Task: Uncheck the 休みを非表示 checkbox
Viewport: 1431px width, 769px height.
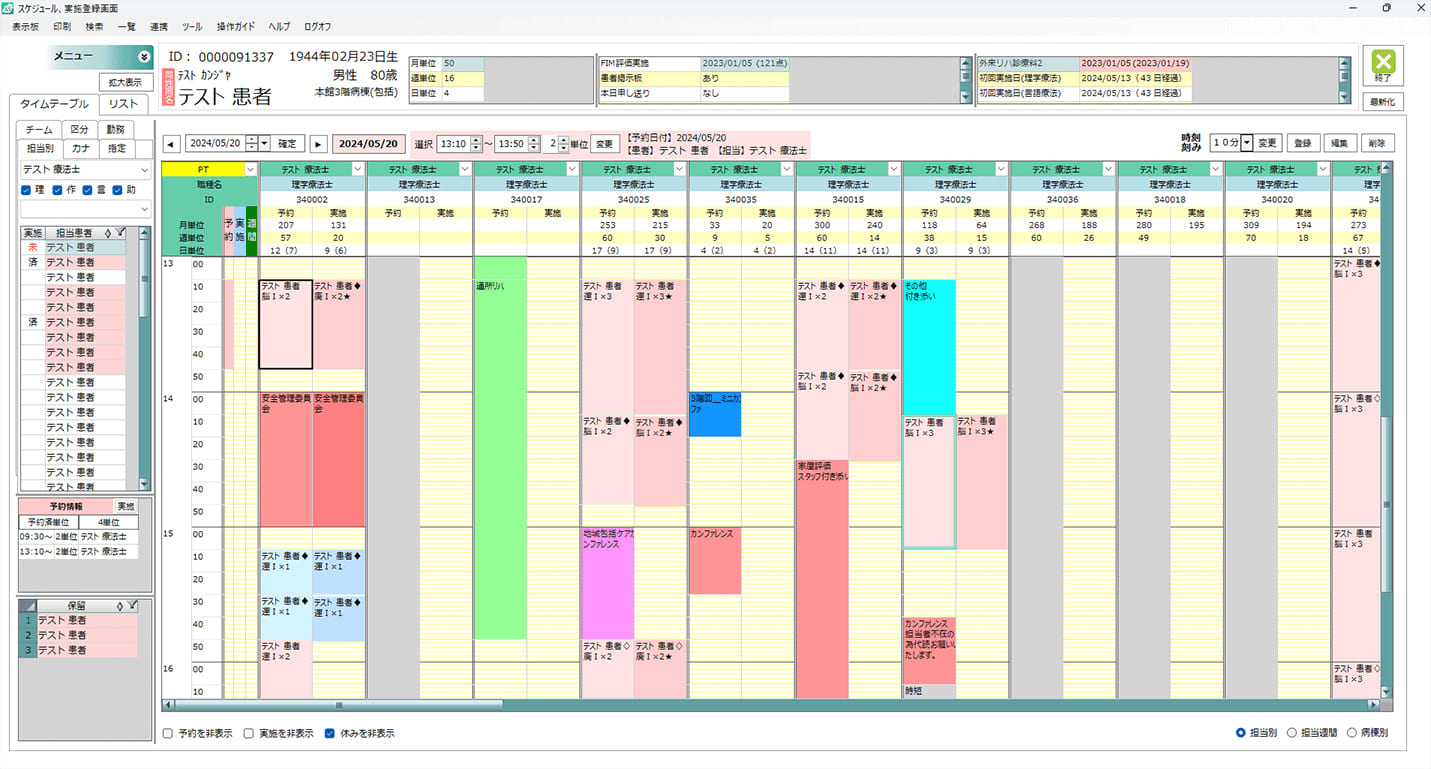Action: 329,733
